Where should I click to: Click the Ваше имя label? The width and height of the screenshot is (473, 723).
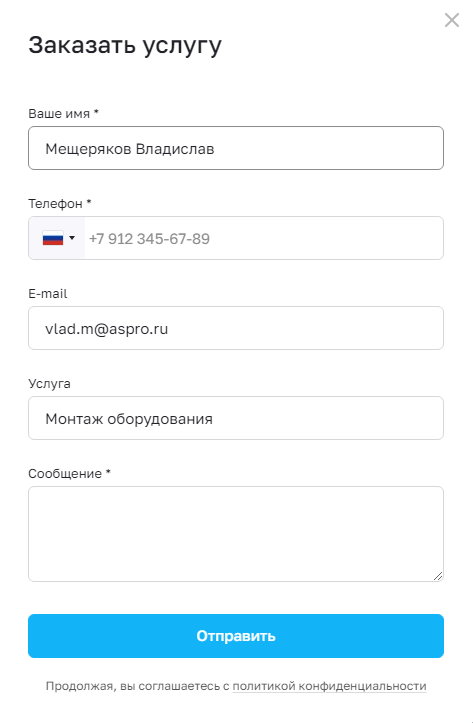point(59,113)
